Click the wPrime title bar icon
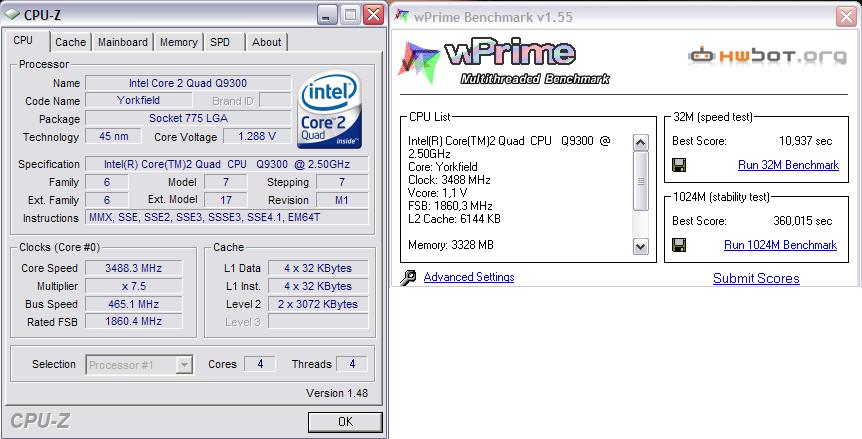The image size is (862, 439). tap(402, 16)
